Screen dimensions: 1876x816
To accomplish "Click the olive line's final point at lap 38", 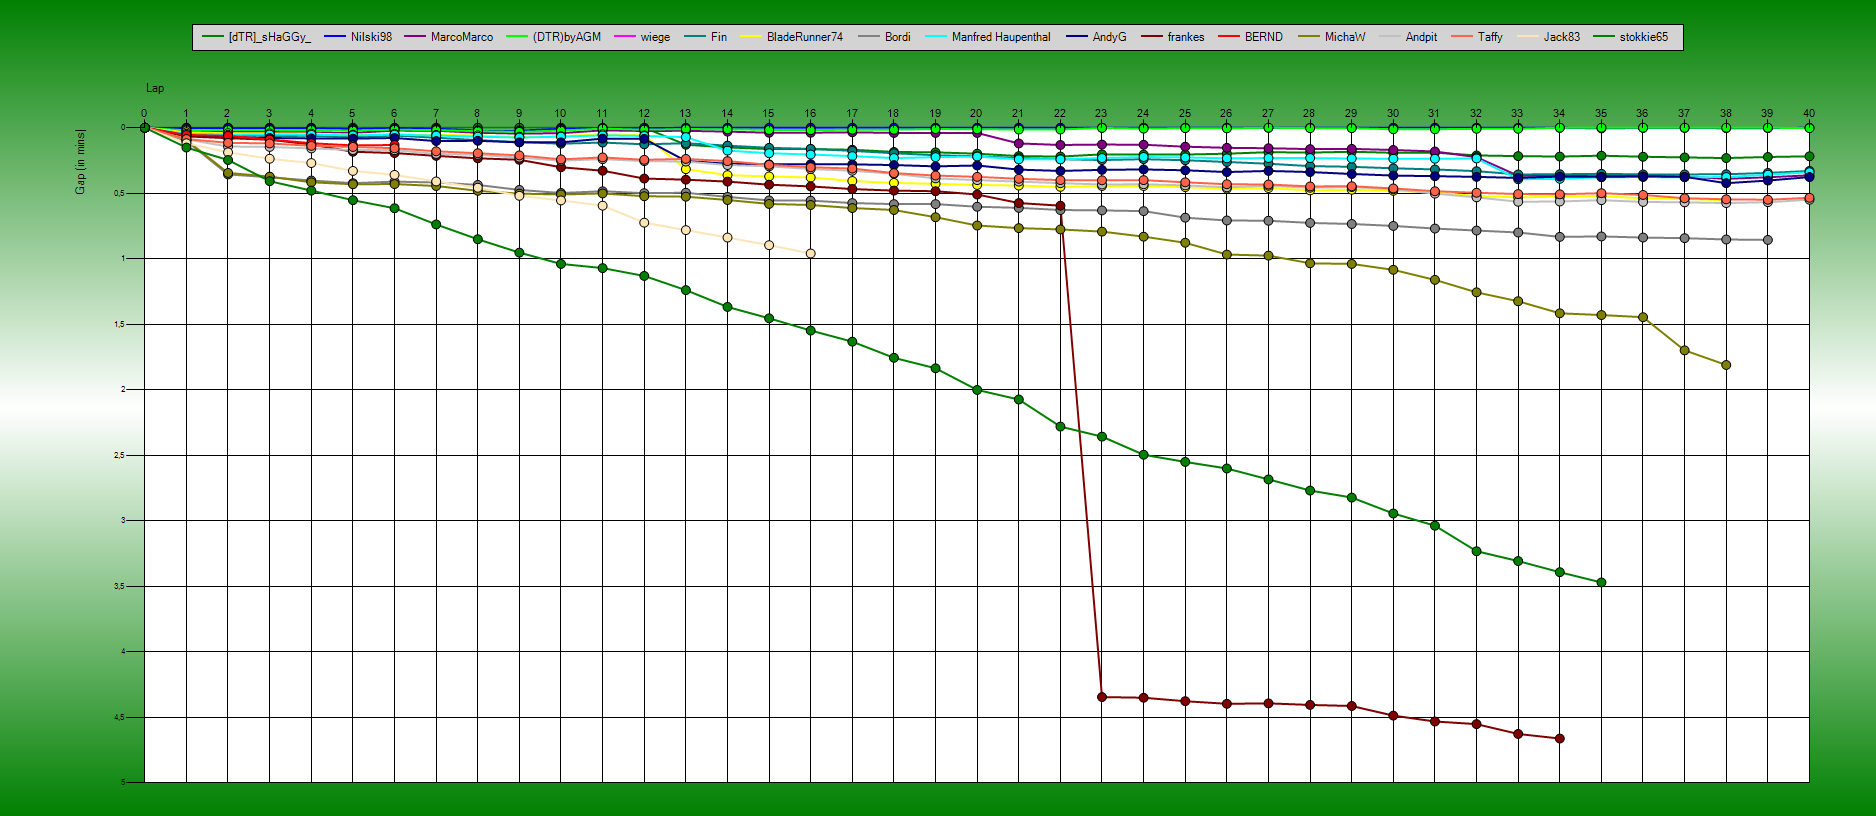I will (x=1726, y=365).
